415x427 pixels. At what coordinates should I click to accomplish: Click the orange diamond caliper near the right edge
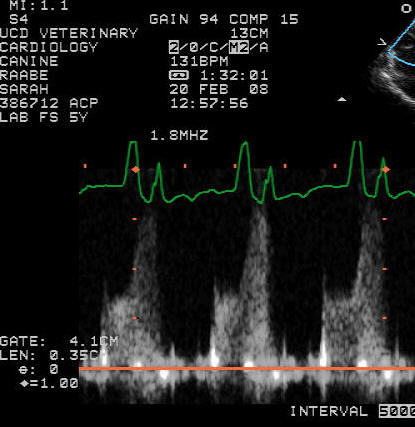386,169
